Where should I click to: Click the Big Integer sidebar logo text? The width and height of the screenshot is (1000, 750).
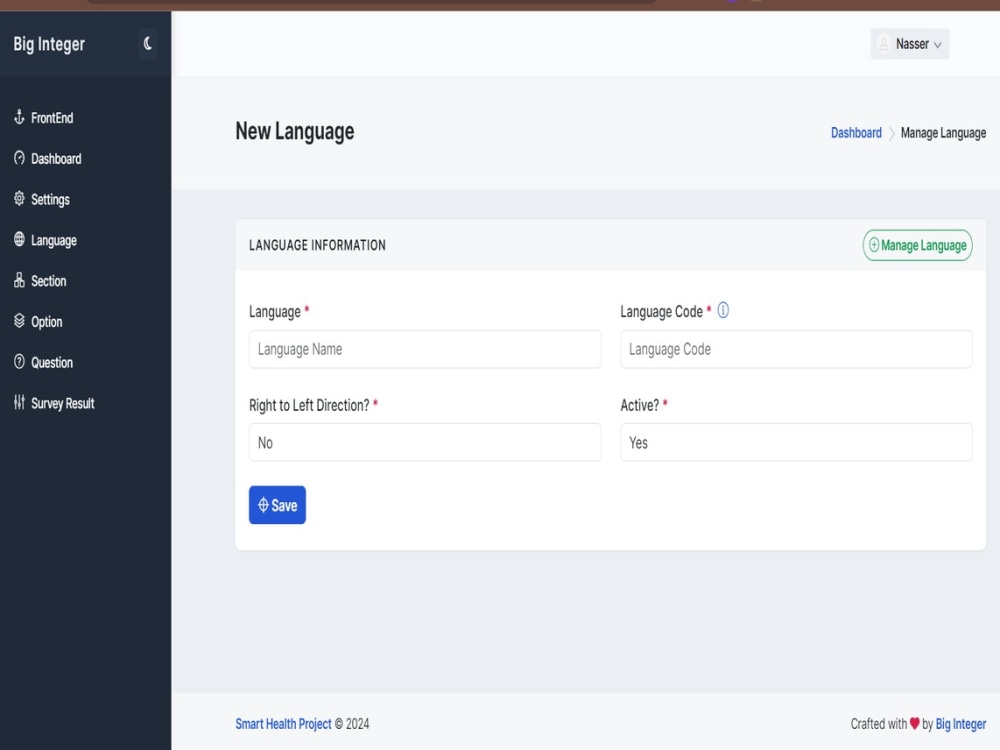(49, 44)
